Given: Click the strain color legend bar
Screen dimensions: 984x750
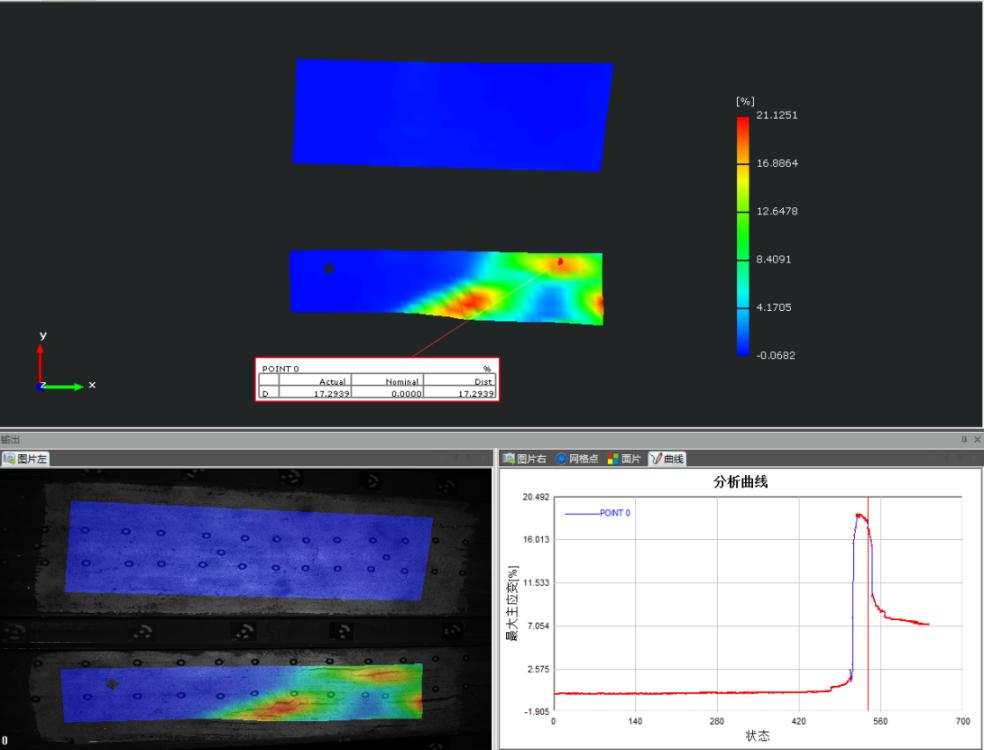Looking at the screenshot, I should pyautogui.click(x=742, y=236).
